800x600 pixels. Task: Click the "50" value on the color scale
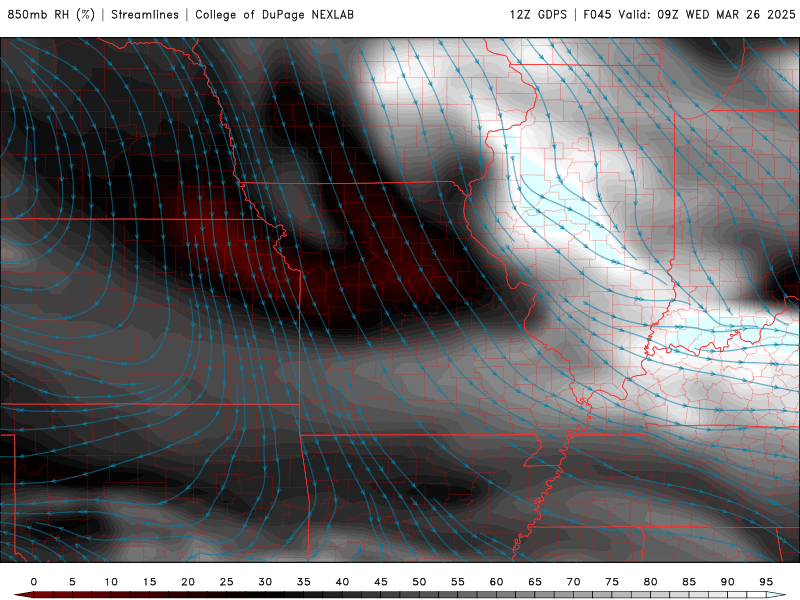[419, 582]
